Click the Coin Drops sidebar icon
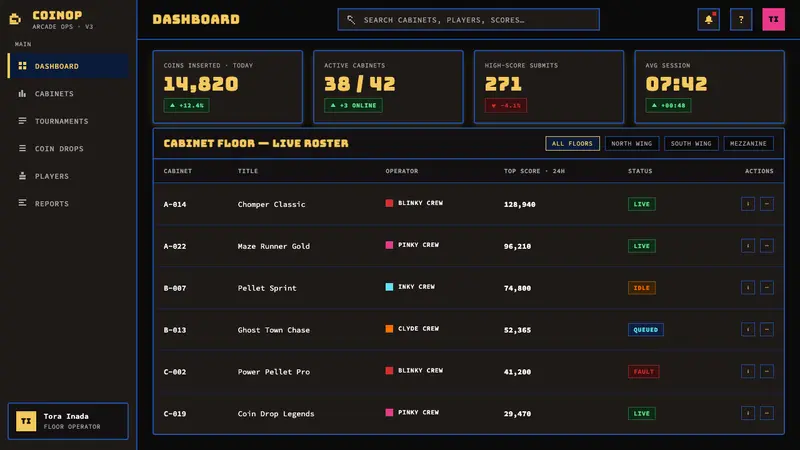This screenshot has width=800, height=450. [x=22, y=148]
